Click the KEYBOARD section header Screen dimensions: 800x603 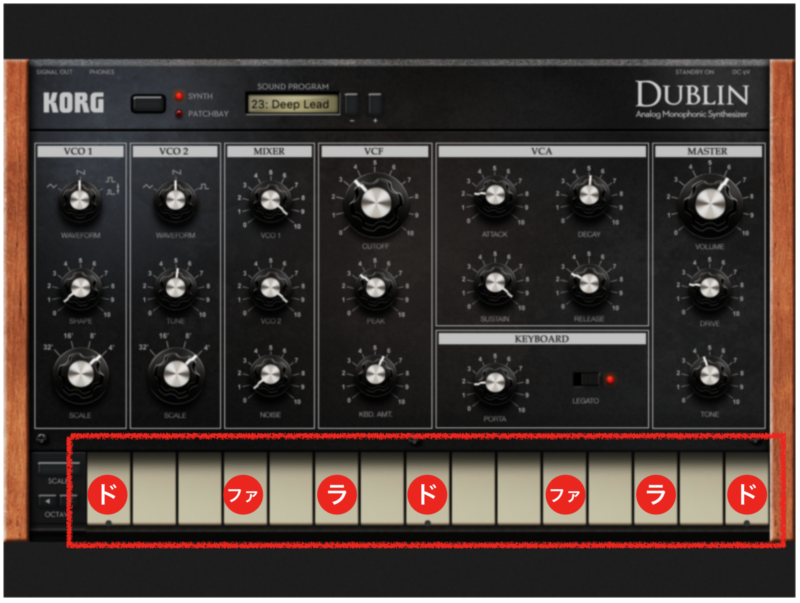(x=542, y=339)
